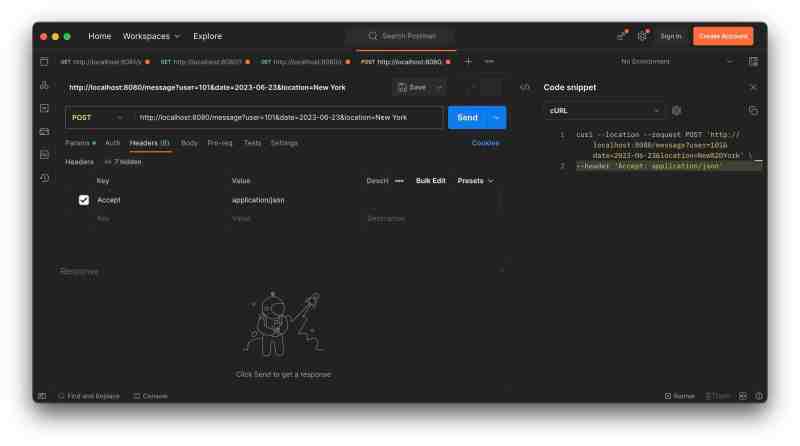Image resolution: width=800 pixels, height=446 pixels.
Task: Open the Environments sidebar icon
Action: click(x=44, y=108)
